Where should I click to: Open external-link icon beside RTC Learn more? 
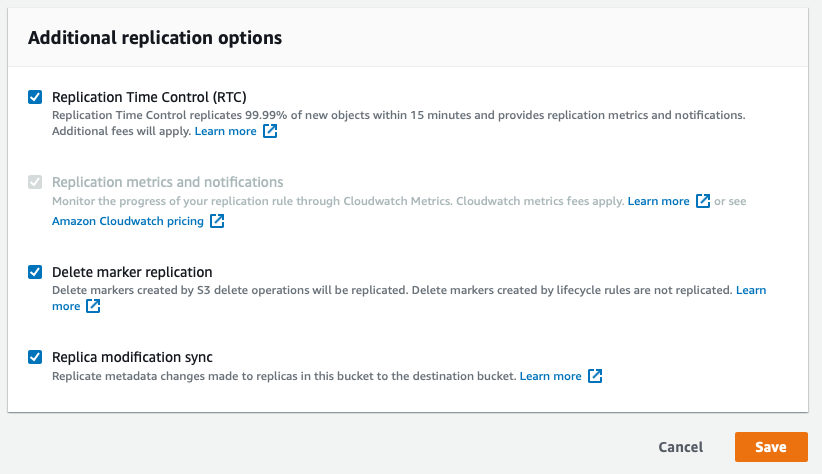tap(270, 131)
